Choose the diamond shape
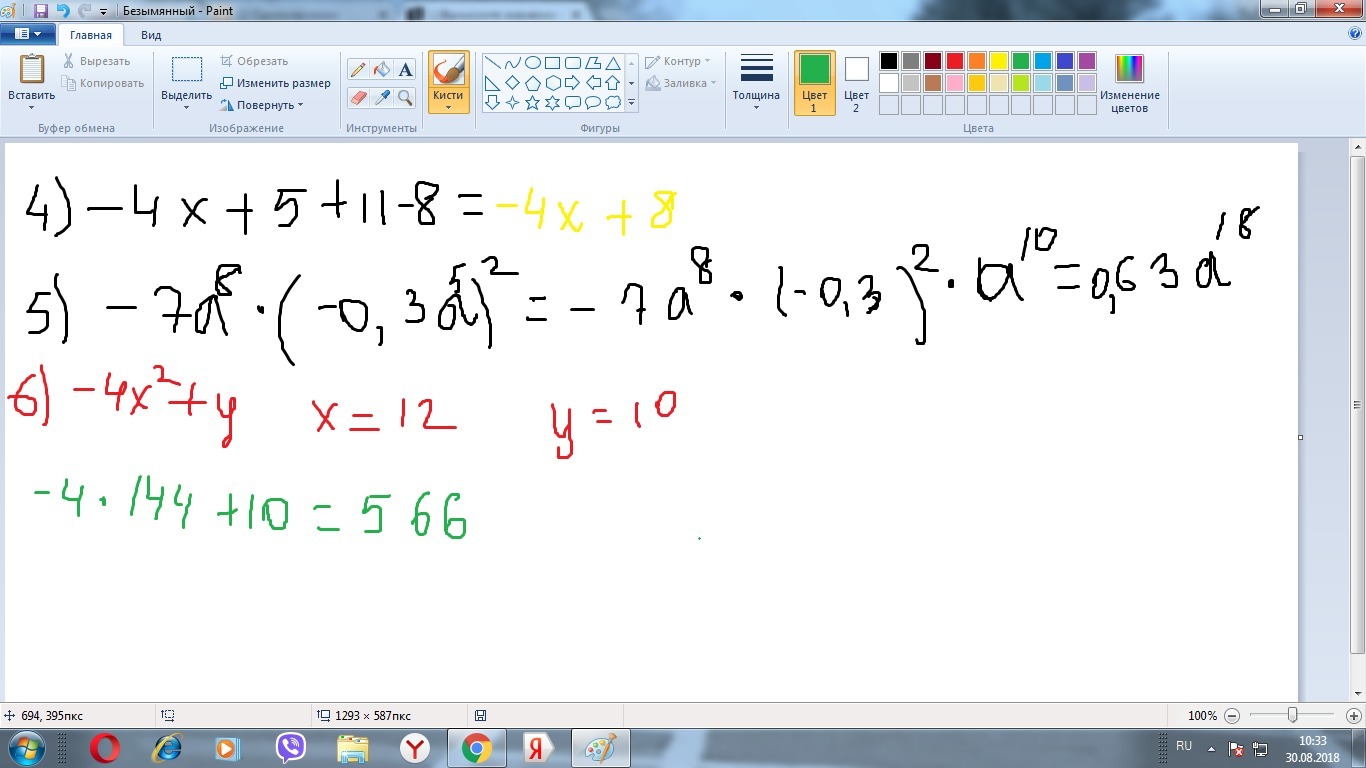Viewport: 1366px width, 768px height. click(512, 82)
